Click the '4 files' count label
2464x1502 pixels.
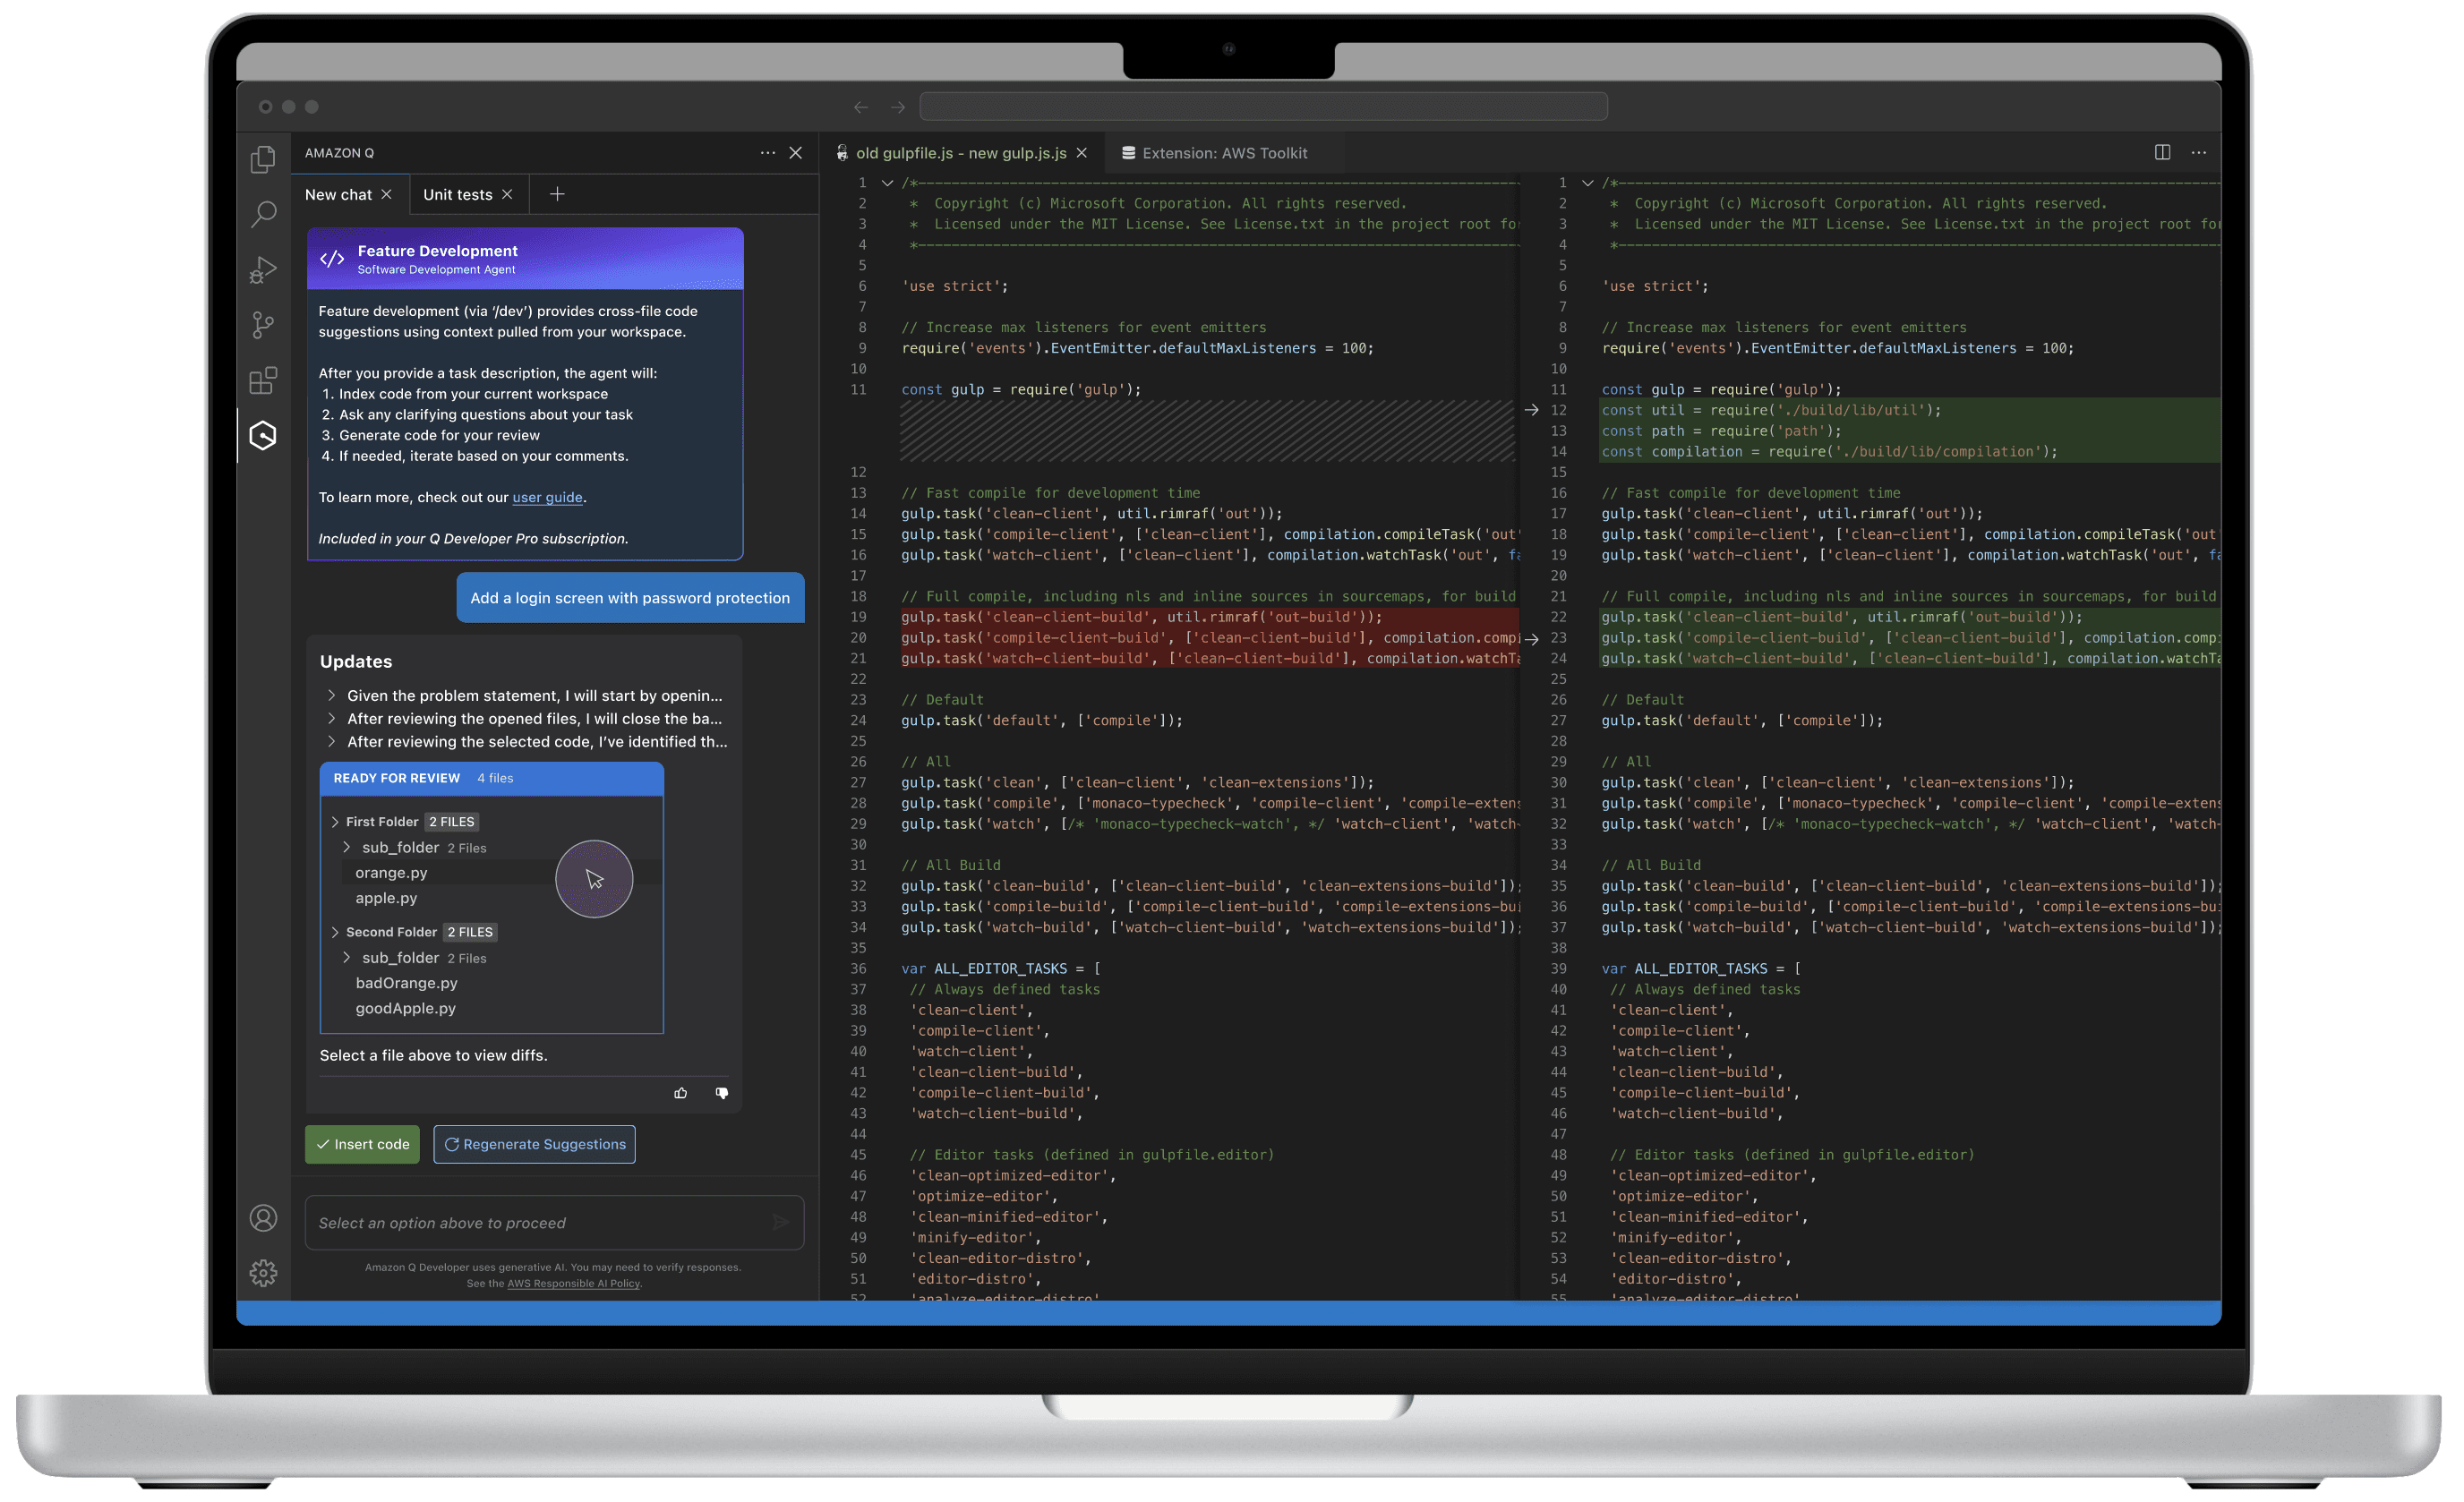495,778
